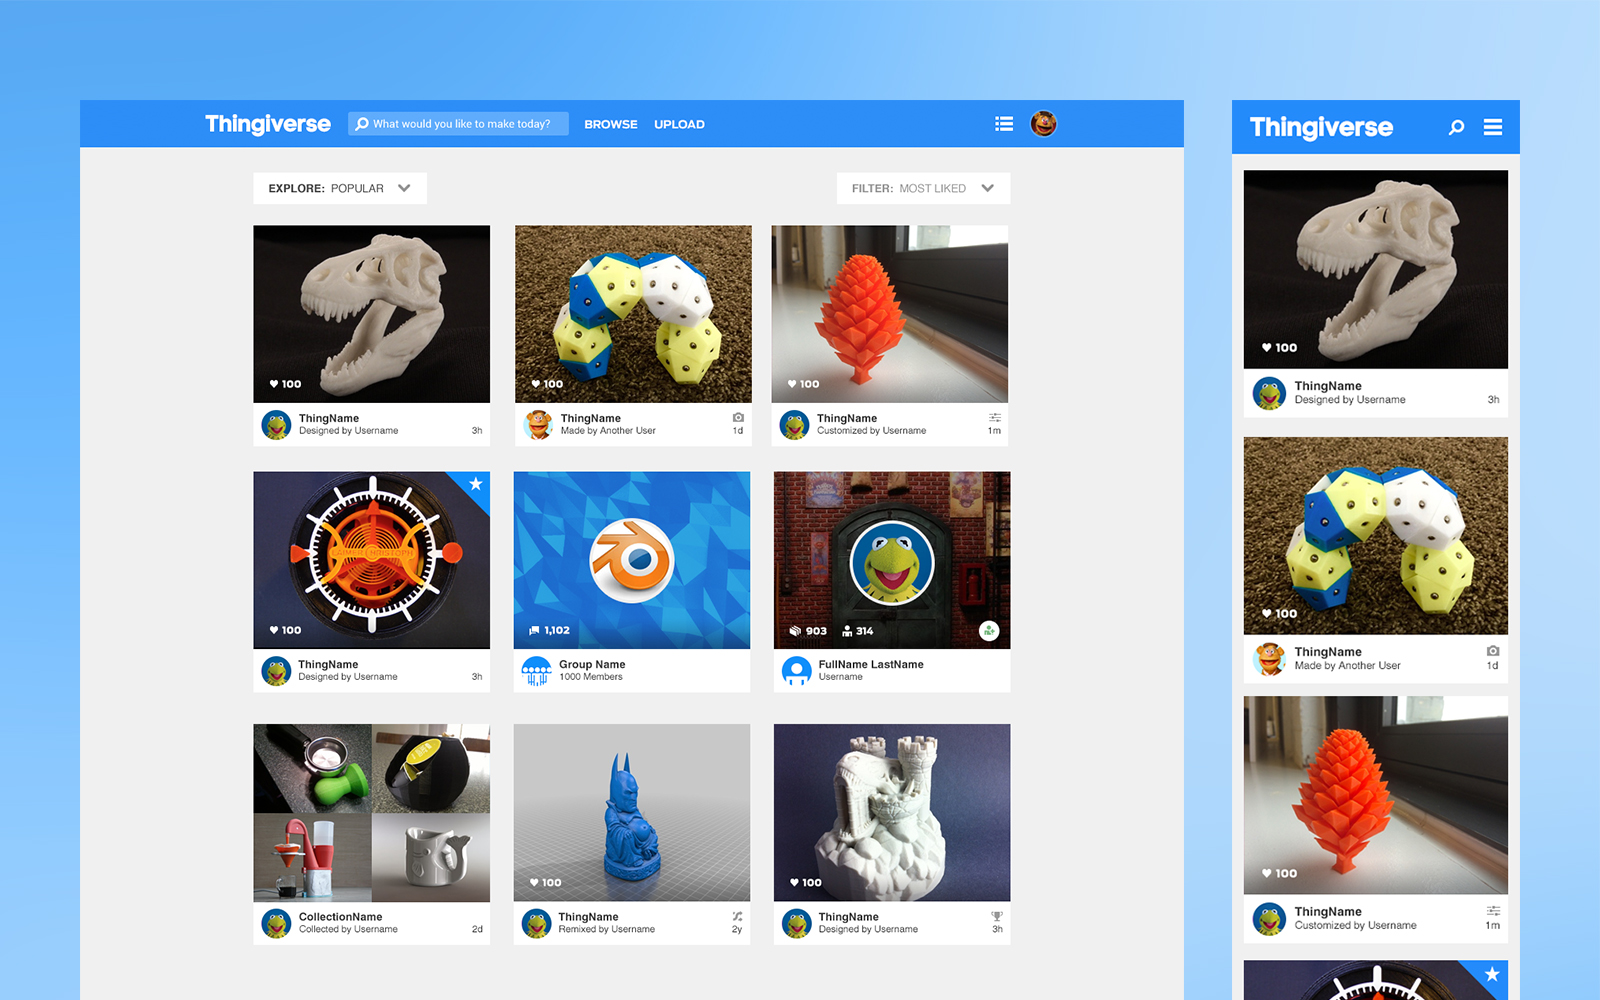Open the polyhedra thumbnail in desktop grid

tap(633, 314)
